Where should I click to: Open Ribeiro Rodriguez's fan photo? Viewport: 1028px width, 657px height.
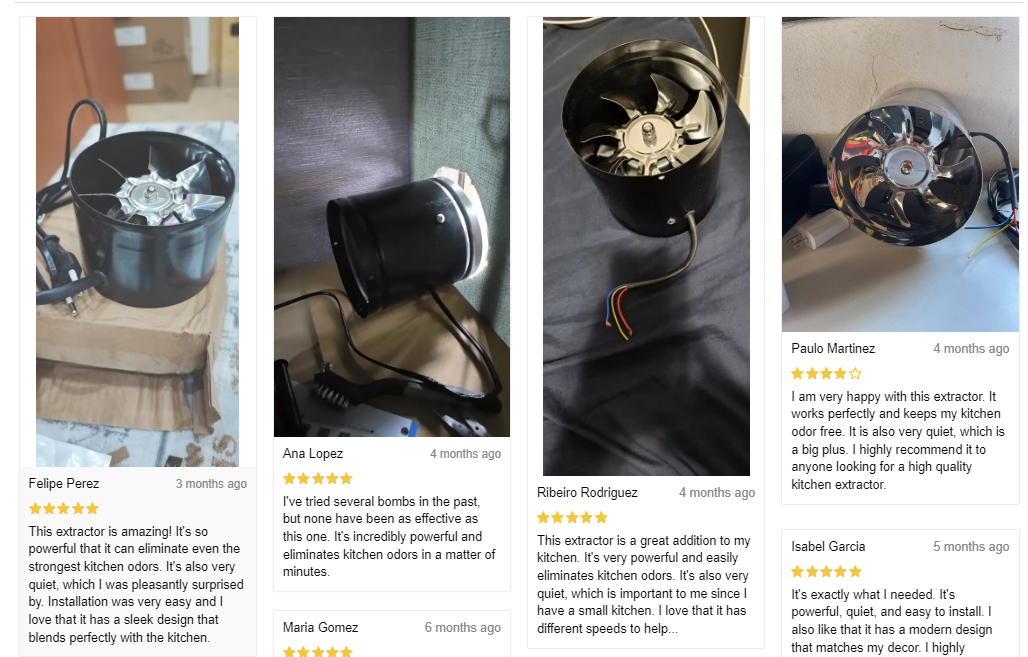point(646,247)
